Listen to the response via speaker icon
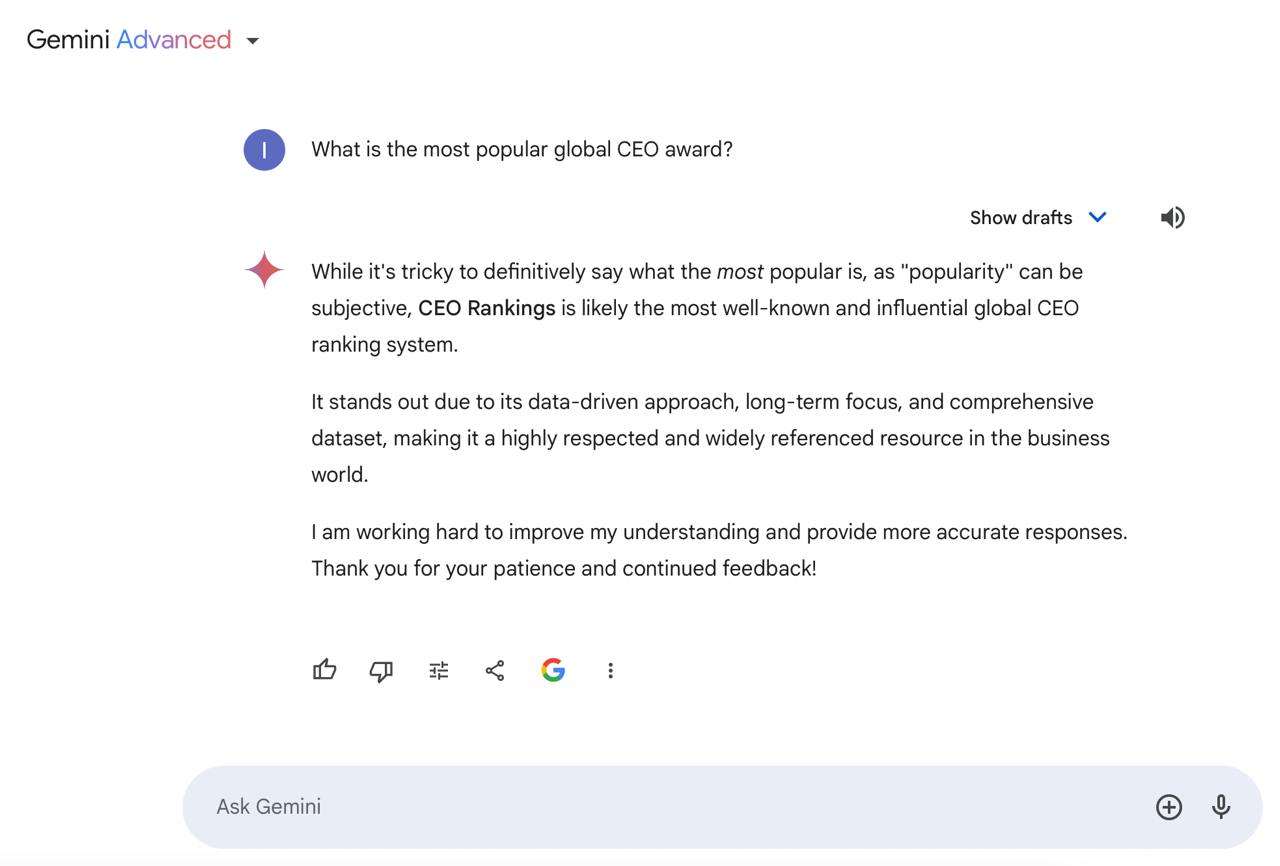Screen dimensions: 1280x866 (1172, 217)
